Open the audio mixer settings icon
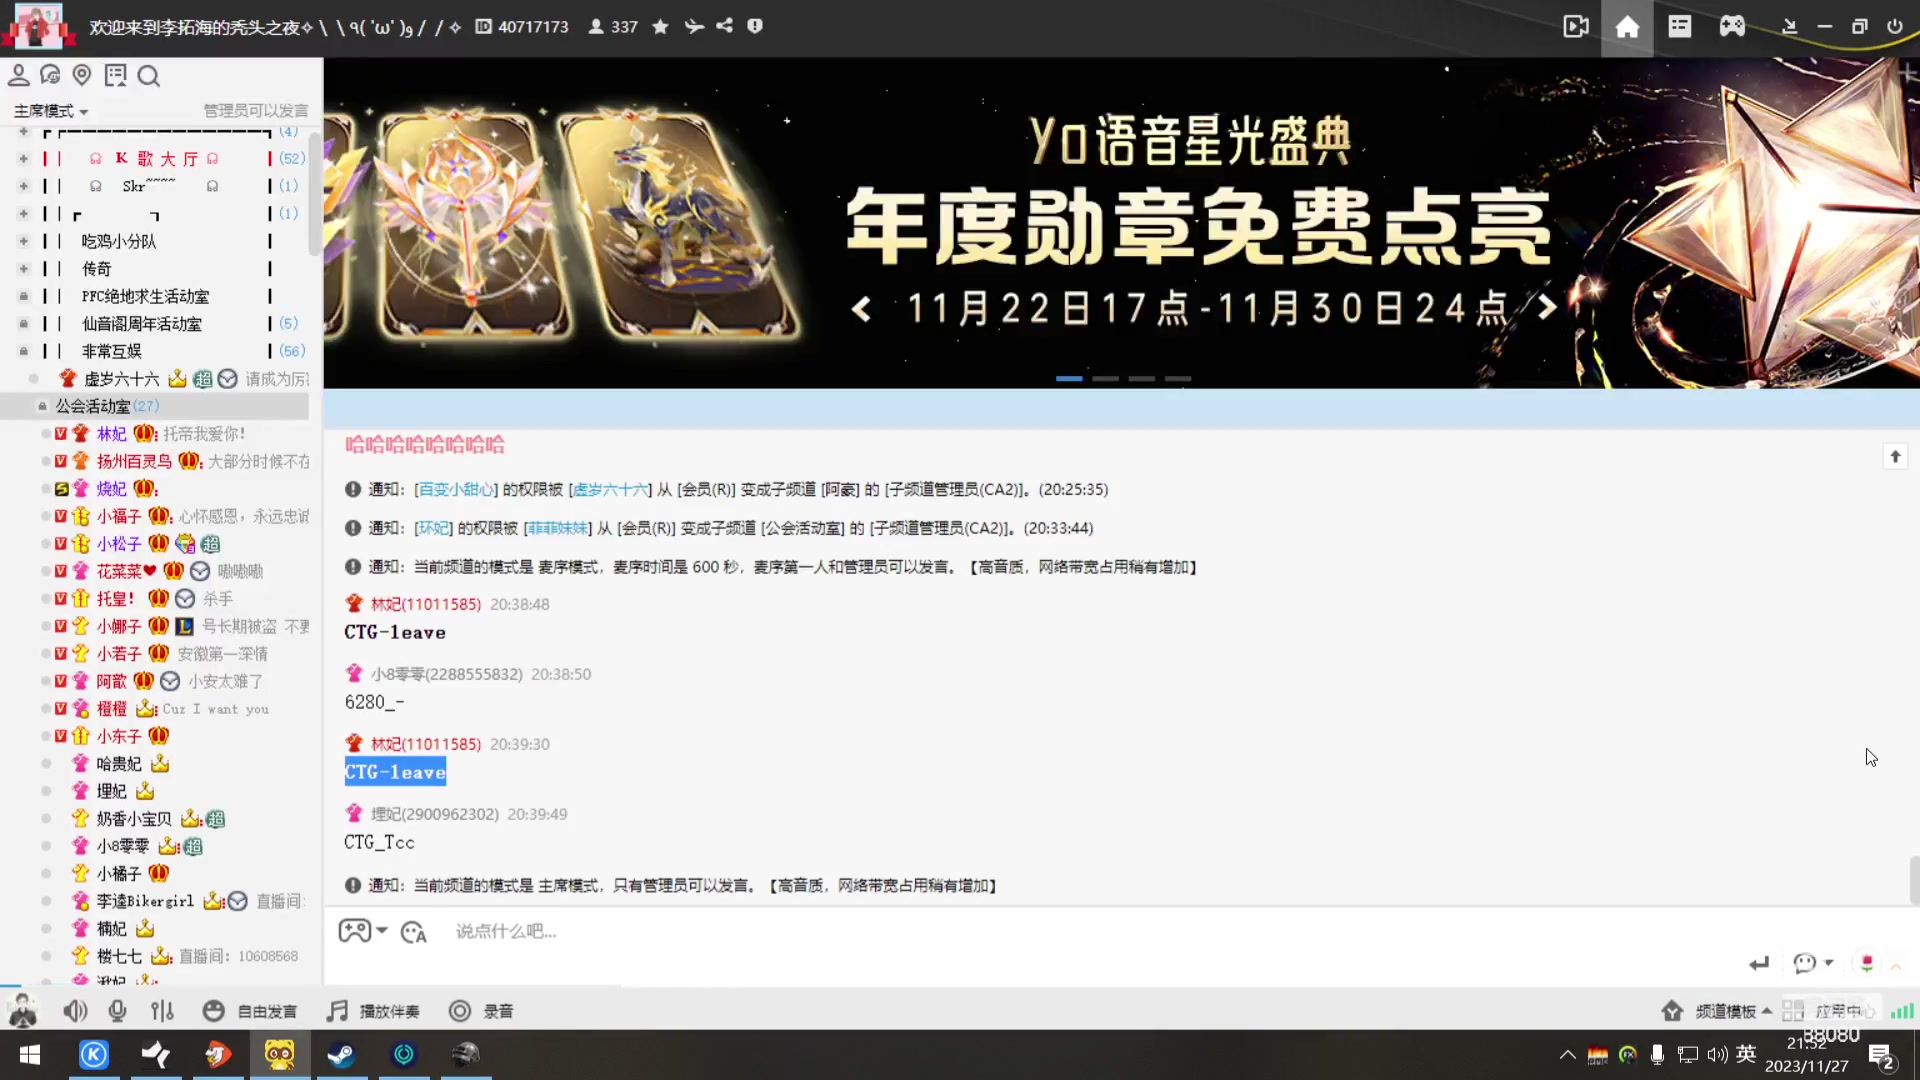Viewport: 1920px width, 1080px height. point(161,1011)
